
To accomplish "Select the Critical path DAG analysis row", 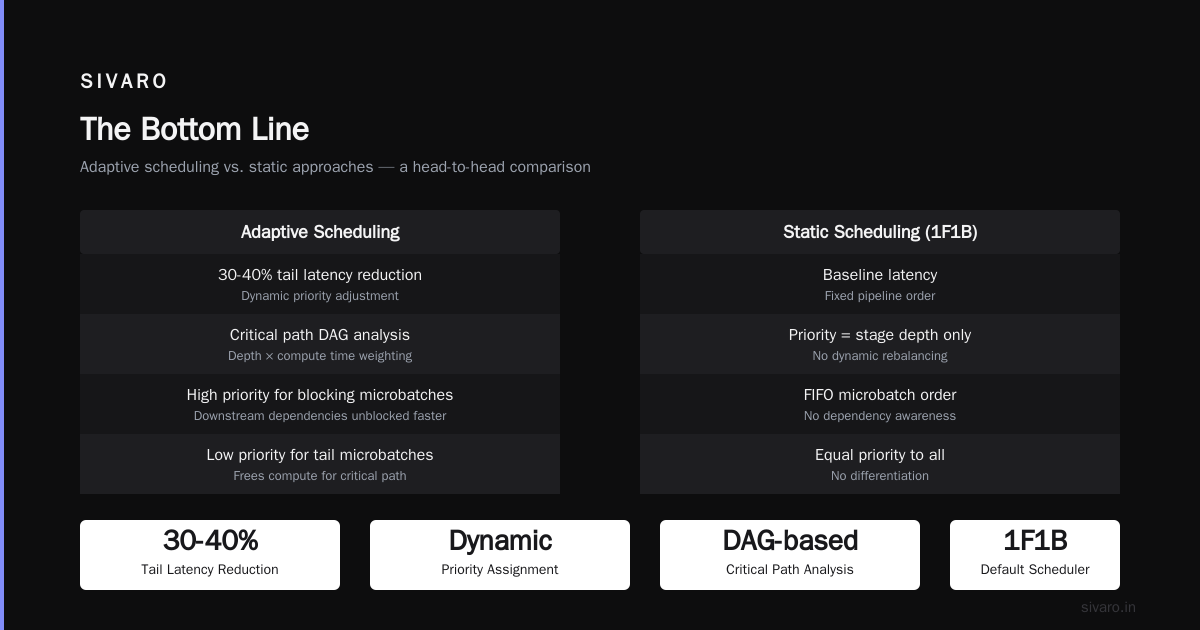I will click(320, 344).
